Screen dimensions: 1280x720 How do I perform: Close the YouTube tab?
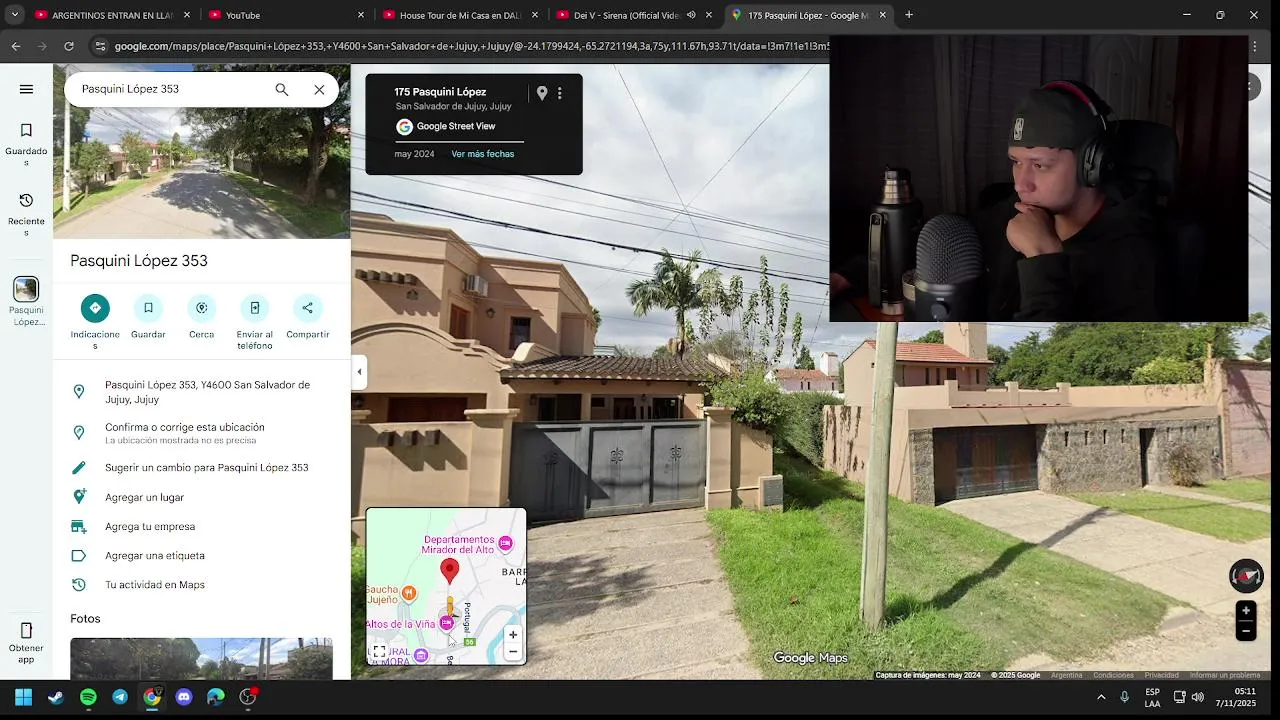pos(361,15)
